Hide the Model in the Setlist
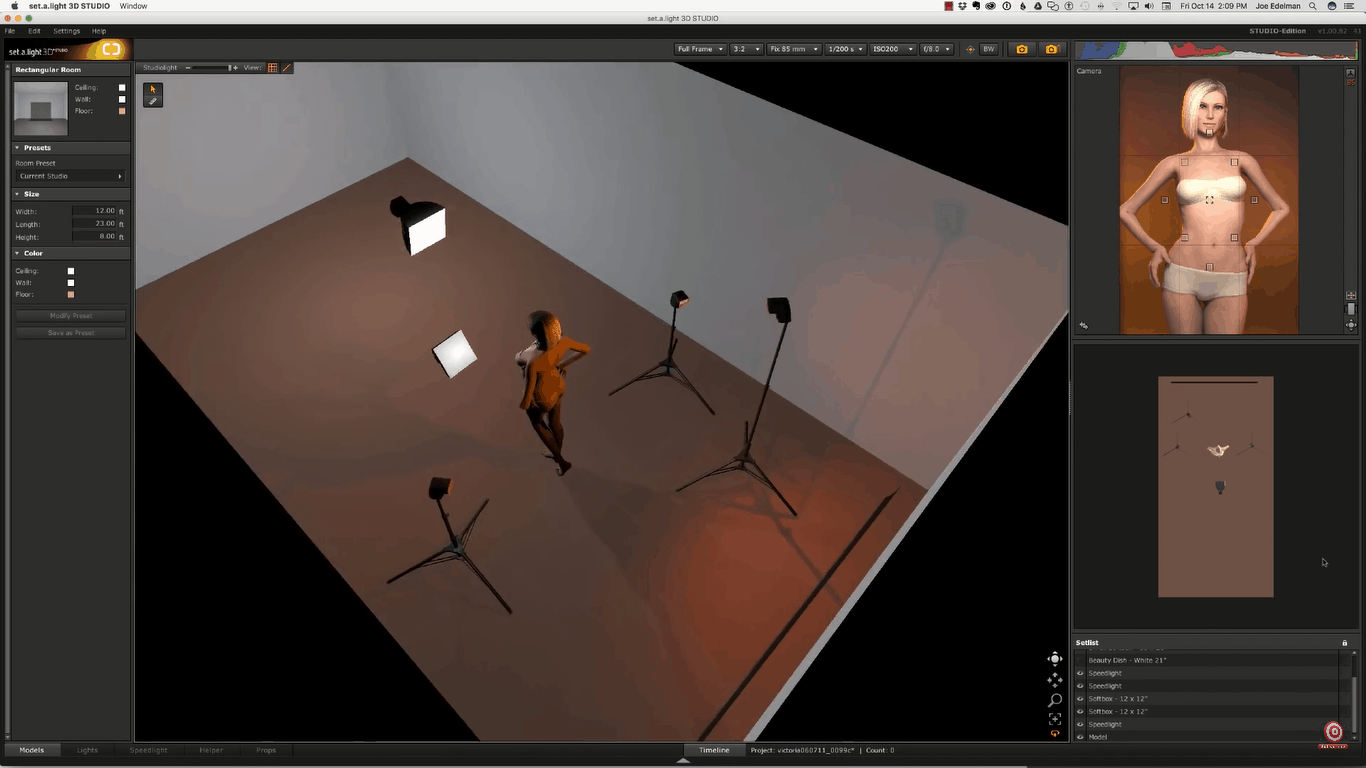Image resolution: width=1366 pixels, height=768 pixels. click(1080, 737)
